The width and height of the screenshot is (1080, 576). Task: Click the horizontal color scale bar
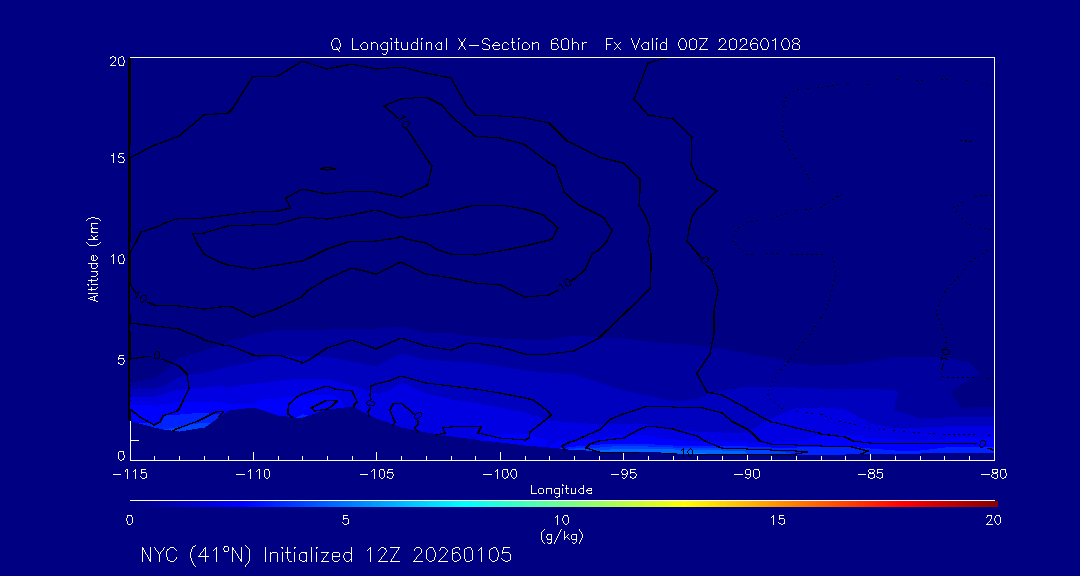pos(563,504)
